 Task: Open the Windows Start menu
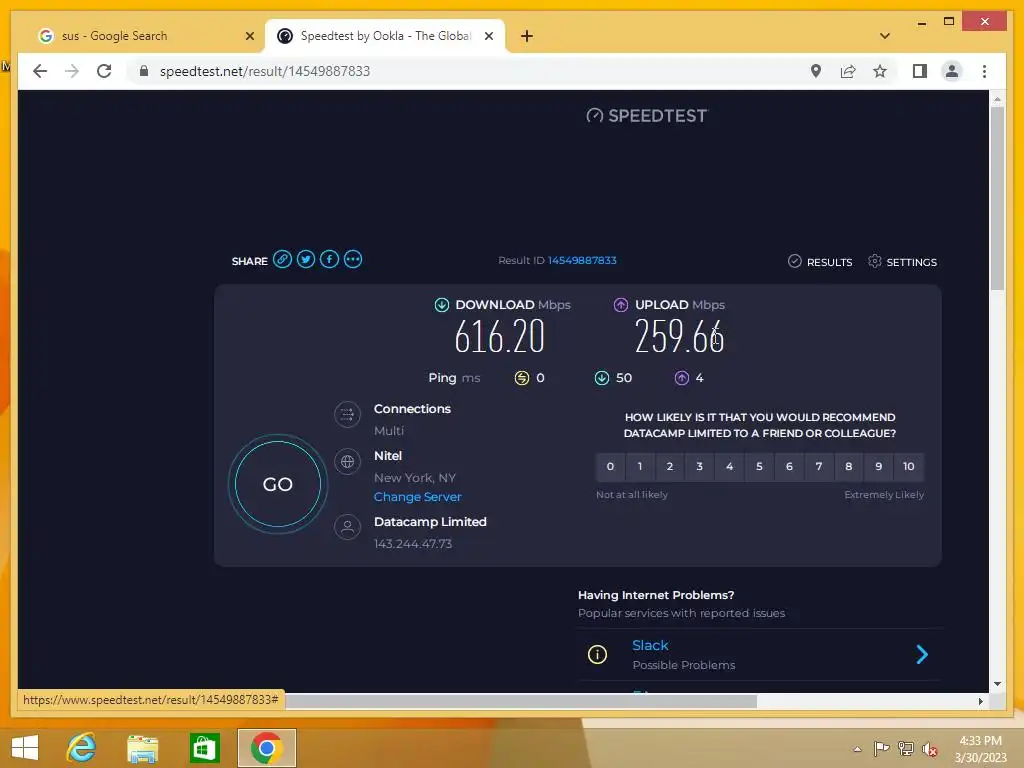(x=25, y=748)
